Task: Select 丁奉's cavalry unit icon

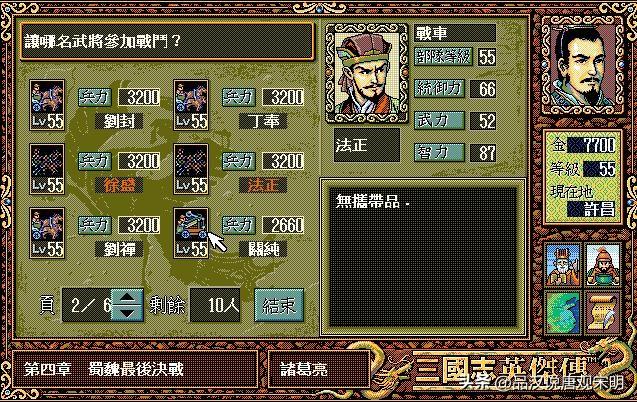Action: (x=191, y=105)
